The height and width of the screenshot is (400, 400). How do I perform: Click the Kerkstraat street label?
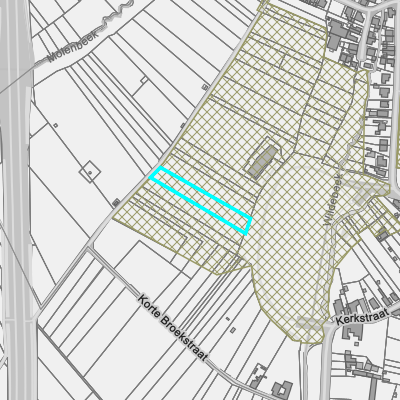coord(362,317)
